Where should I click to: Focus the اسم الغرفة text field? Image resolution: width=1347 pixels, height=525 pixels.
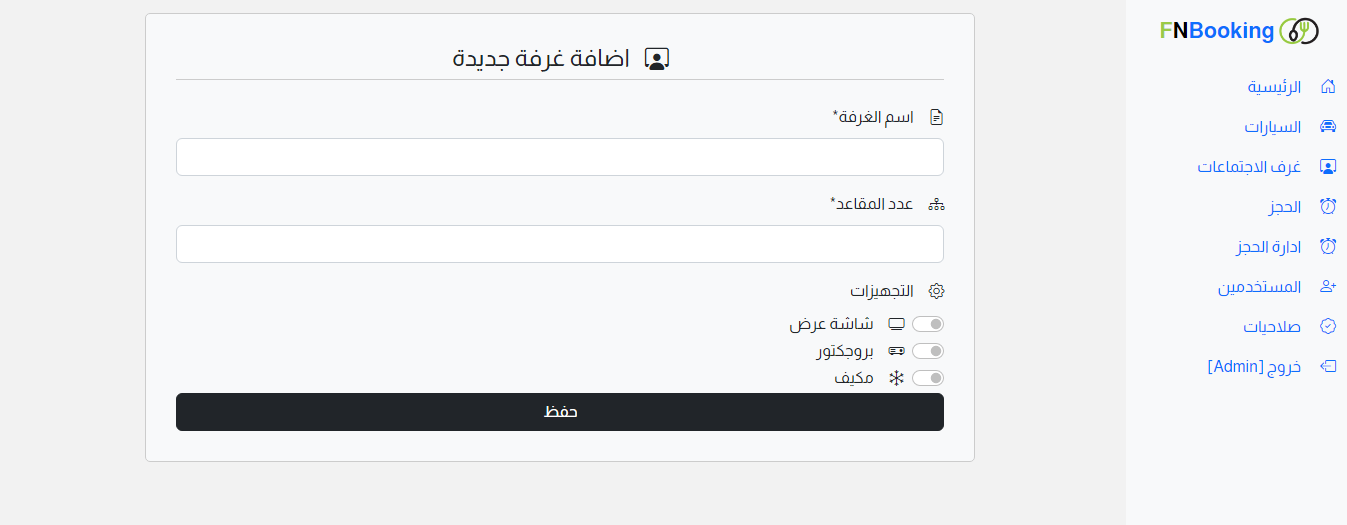[559, 157]
